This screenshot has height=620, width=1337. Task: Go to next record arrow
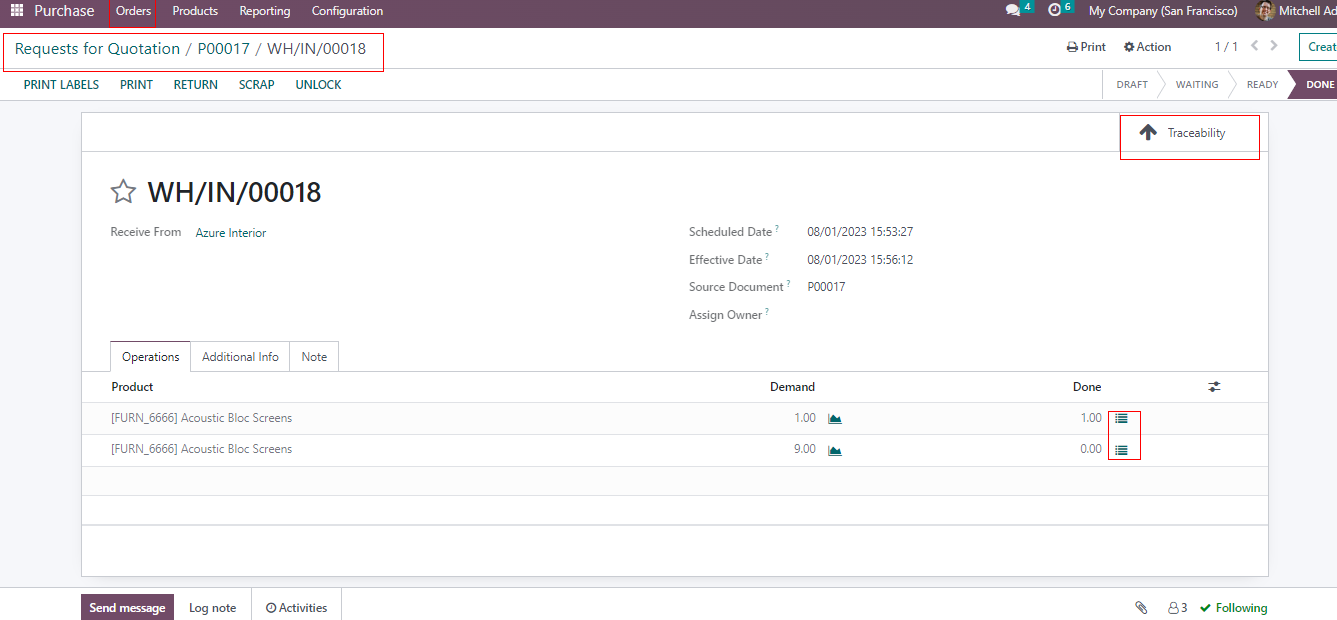coord(1273,46)
